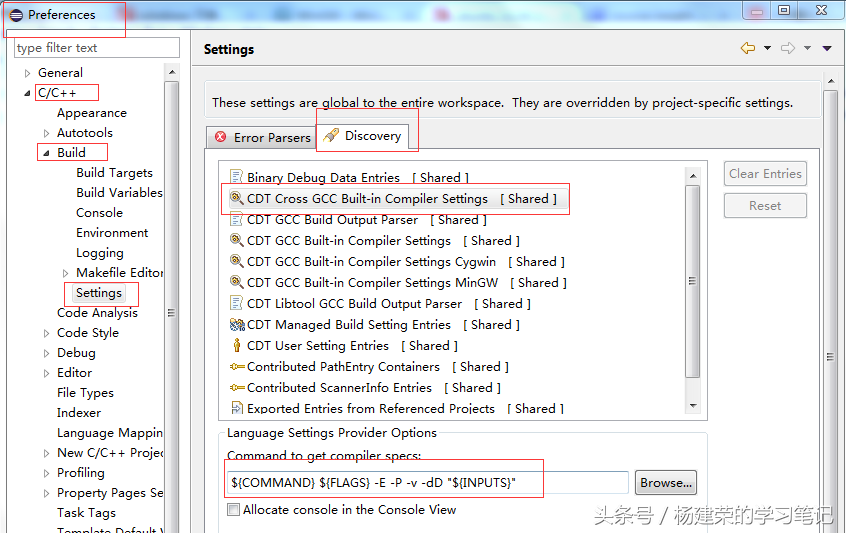The height and width of the screenshot is (533, 846).
Task: Click the Discovery tab wand icon
Action: (x=331, y=135)
